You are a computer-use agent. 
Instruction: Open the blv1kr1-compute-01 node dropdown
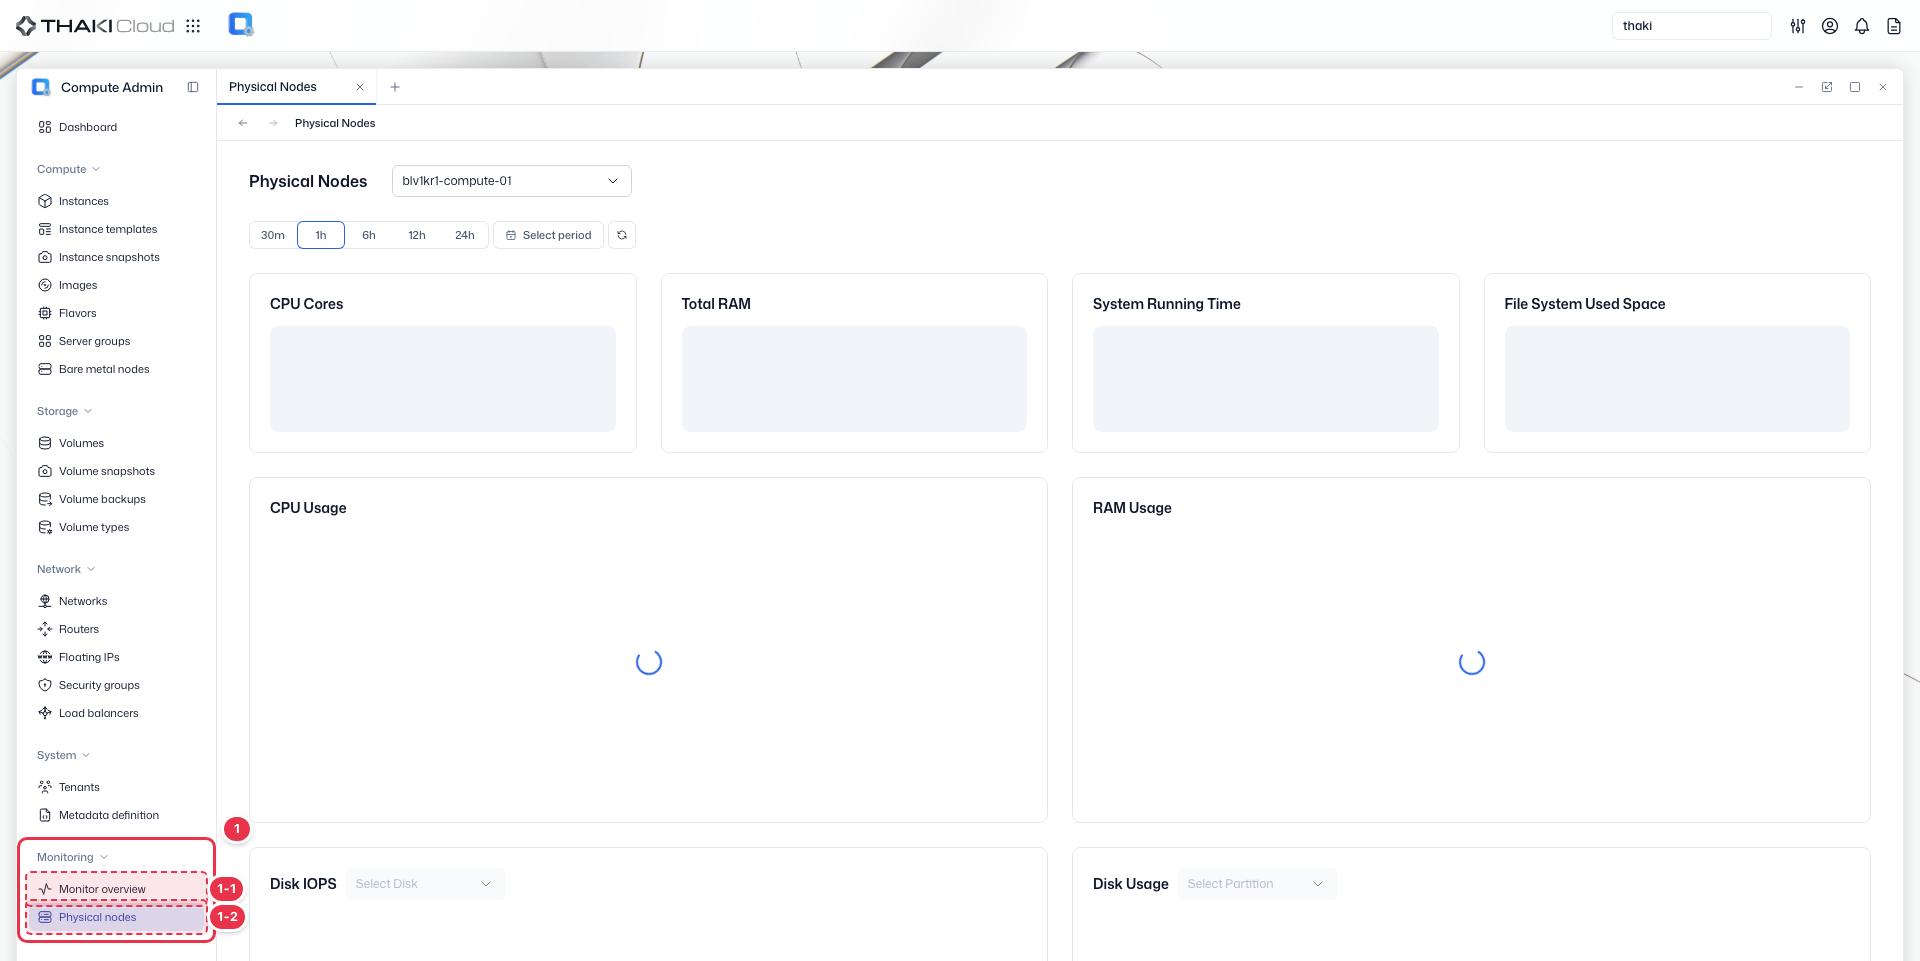click(x=511, y=181)
